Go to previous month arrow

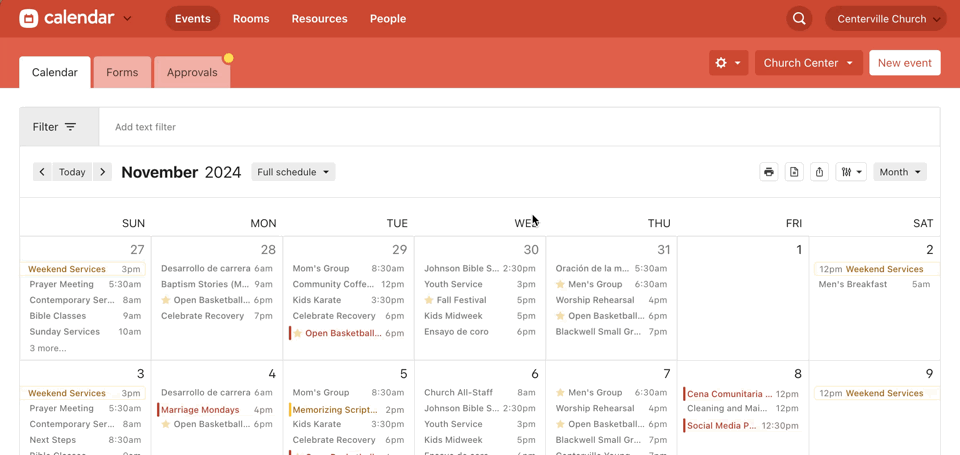42,172
